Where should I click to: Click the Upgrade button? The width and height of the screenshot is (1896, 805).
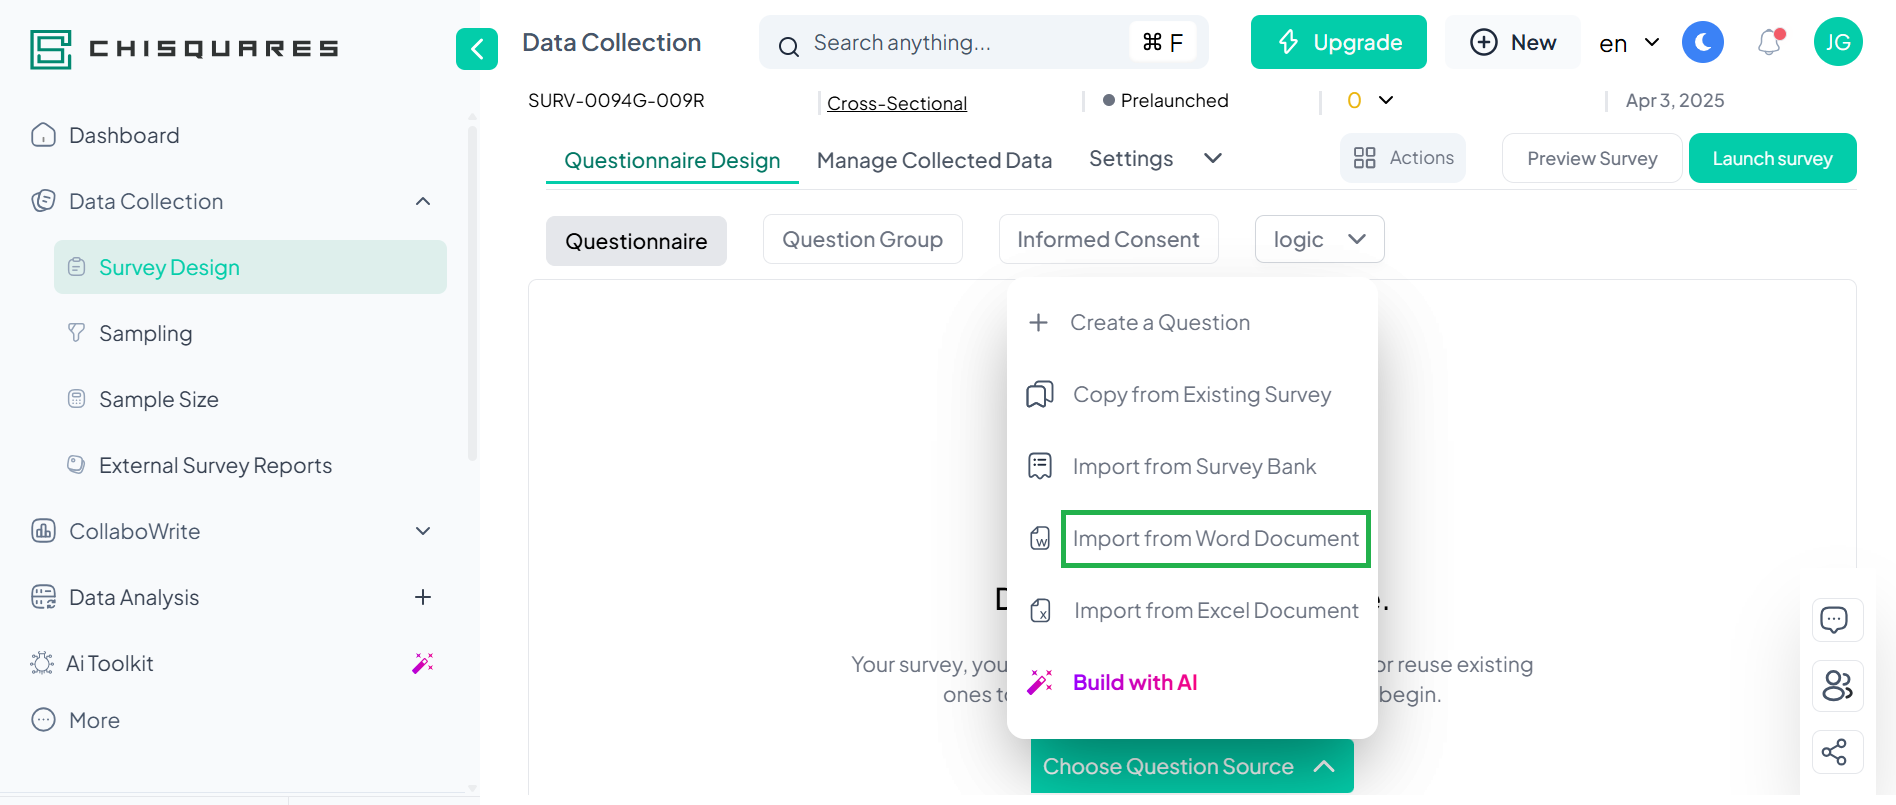1338,42
